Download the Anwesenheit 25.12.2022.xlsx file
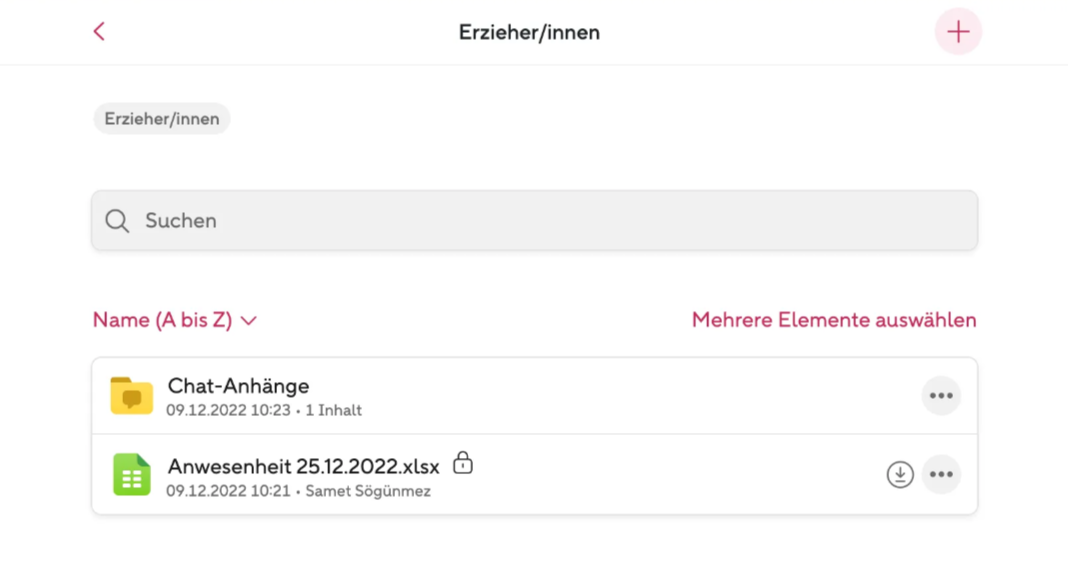 pyautogui.click(x=900, y=475)
